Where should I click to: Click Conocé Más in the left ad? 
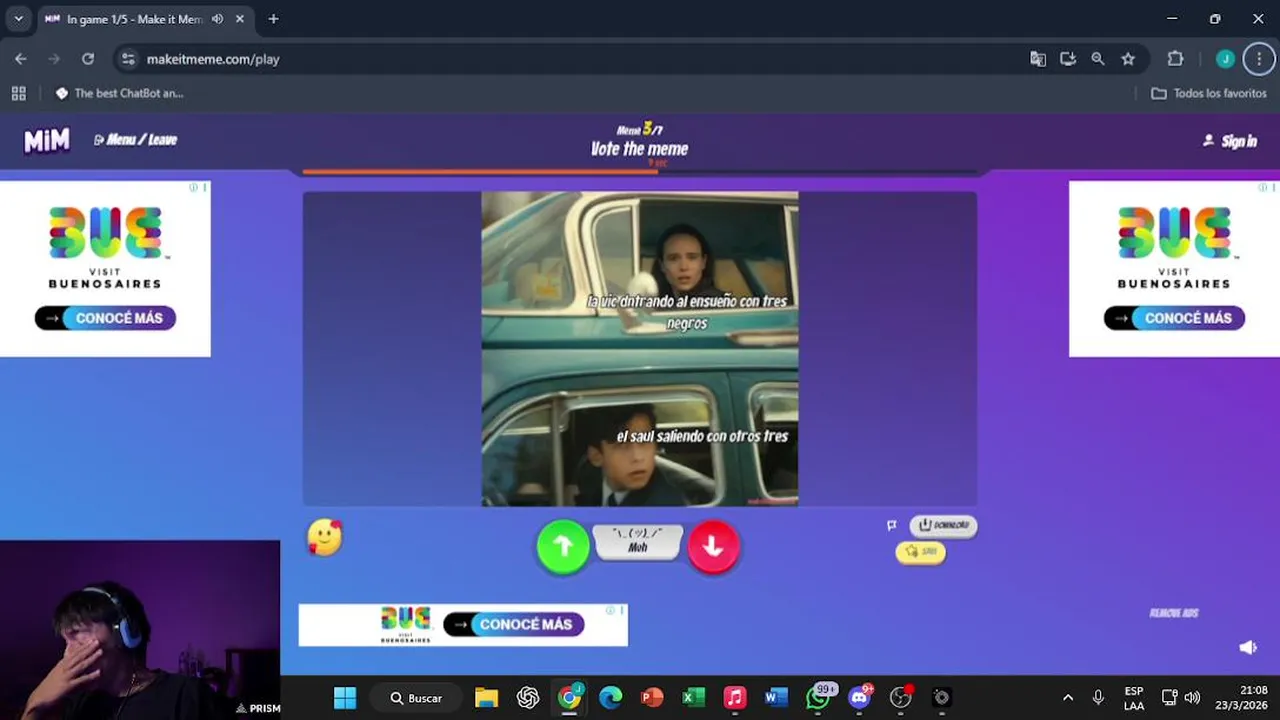(x=105, y=318)
